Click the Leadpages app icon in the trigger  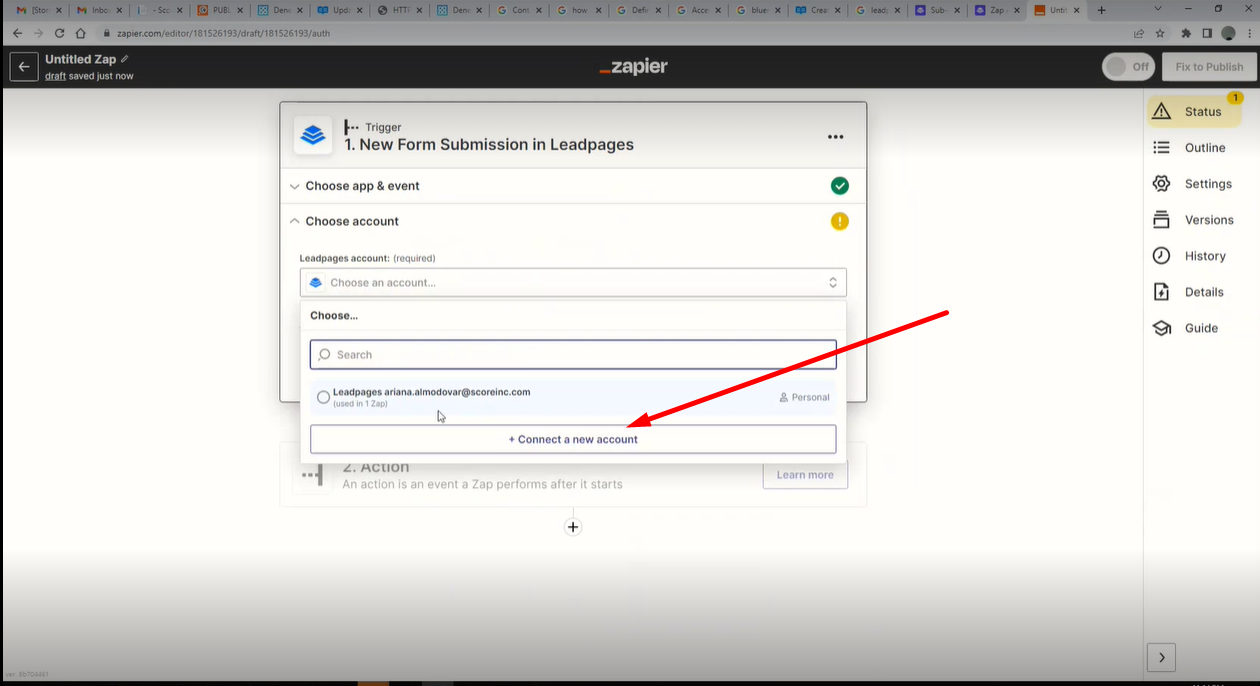[x=313, y=135]
